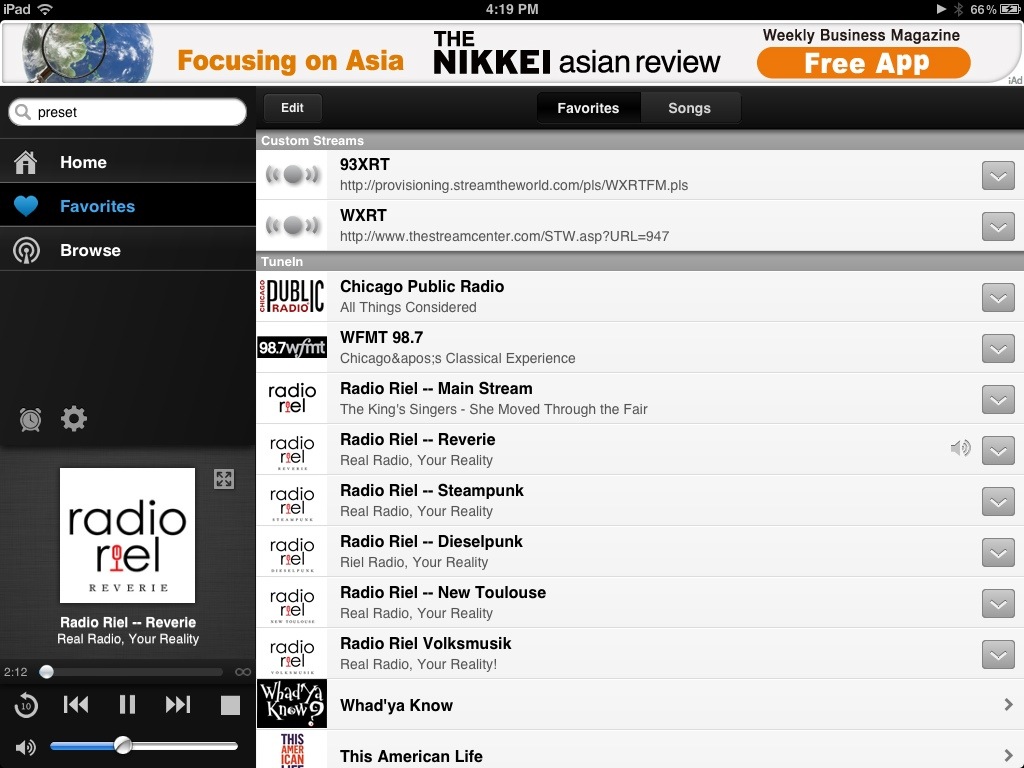This screenshot has height=768, width=1024.
Task: Open options dropdown for Chicago Public Radio
Action: click(x=997, y=297)
